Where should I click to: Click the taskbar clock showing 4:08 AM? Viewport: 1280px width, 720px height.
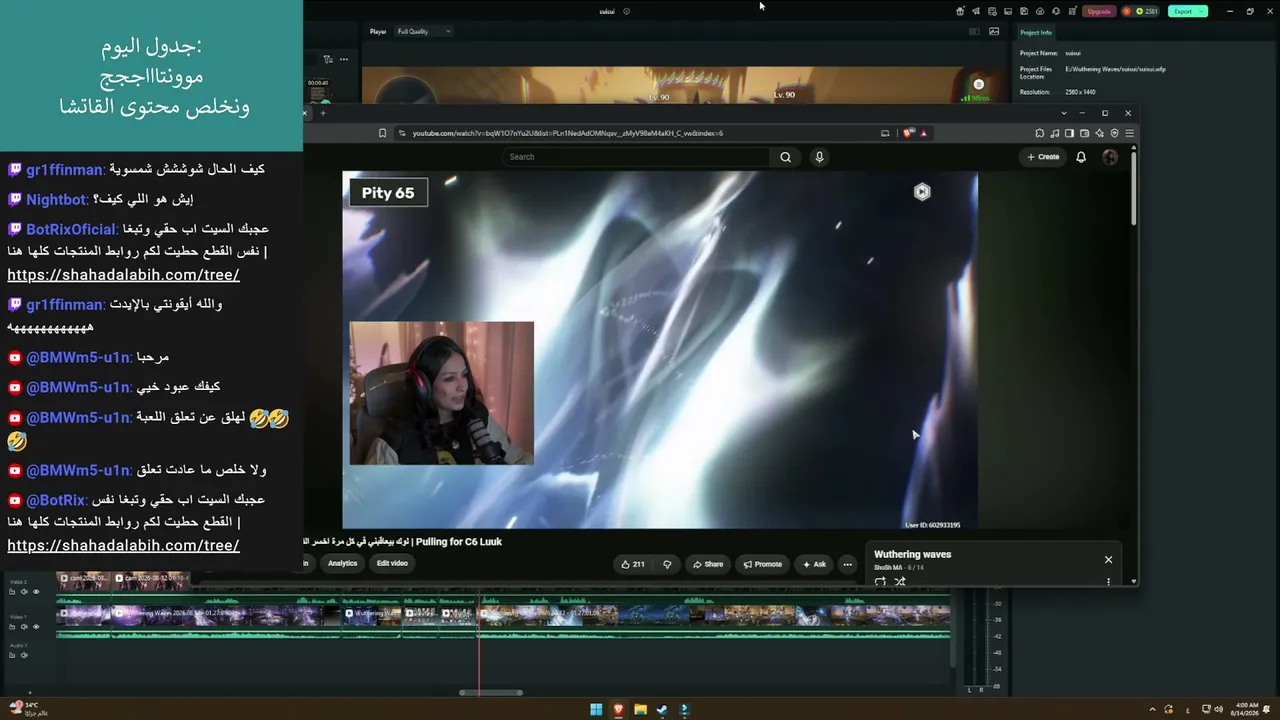(1247, 709)
